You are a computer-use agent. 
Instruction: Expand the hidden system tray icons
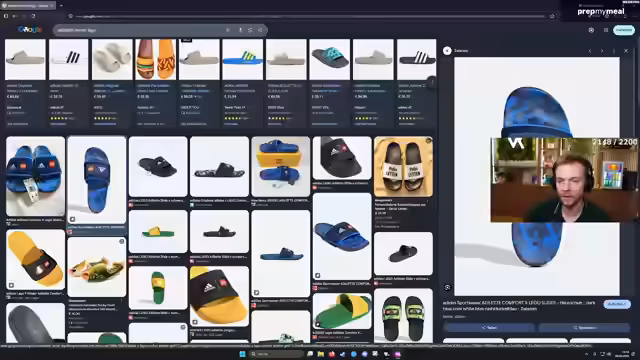pyautogui.click(x=587, y=354)
